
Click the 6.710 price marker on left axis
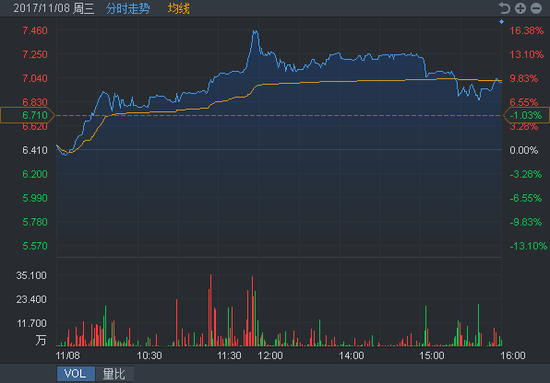(27, 115)
